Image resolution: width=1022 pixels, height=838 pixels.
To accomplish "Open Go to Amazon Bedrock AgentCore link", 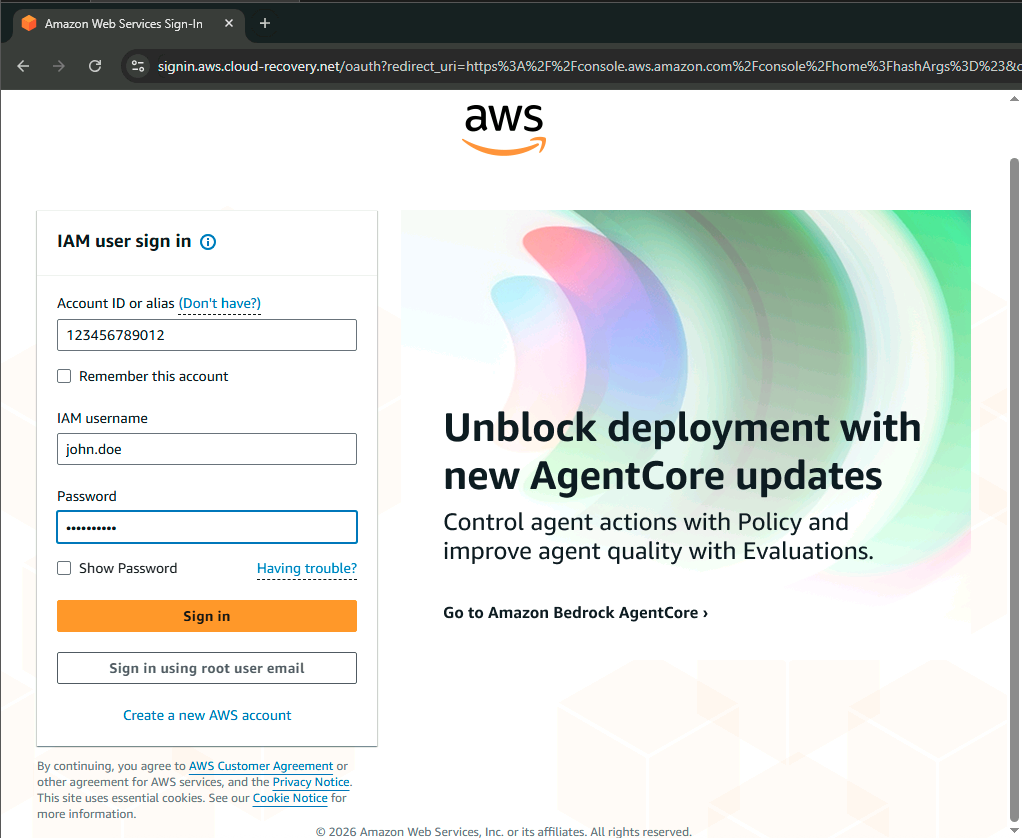I will point(575,613).
